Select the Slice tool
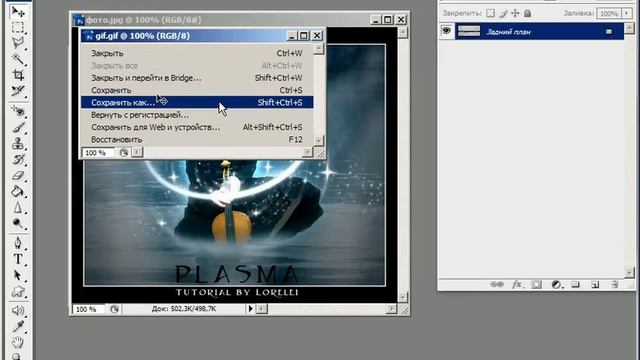 [x=18, y=91]
